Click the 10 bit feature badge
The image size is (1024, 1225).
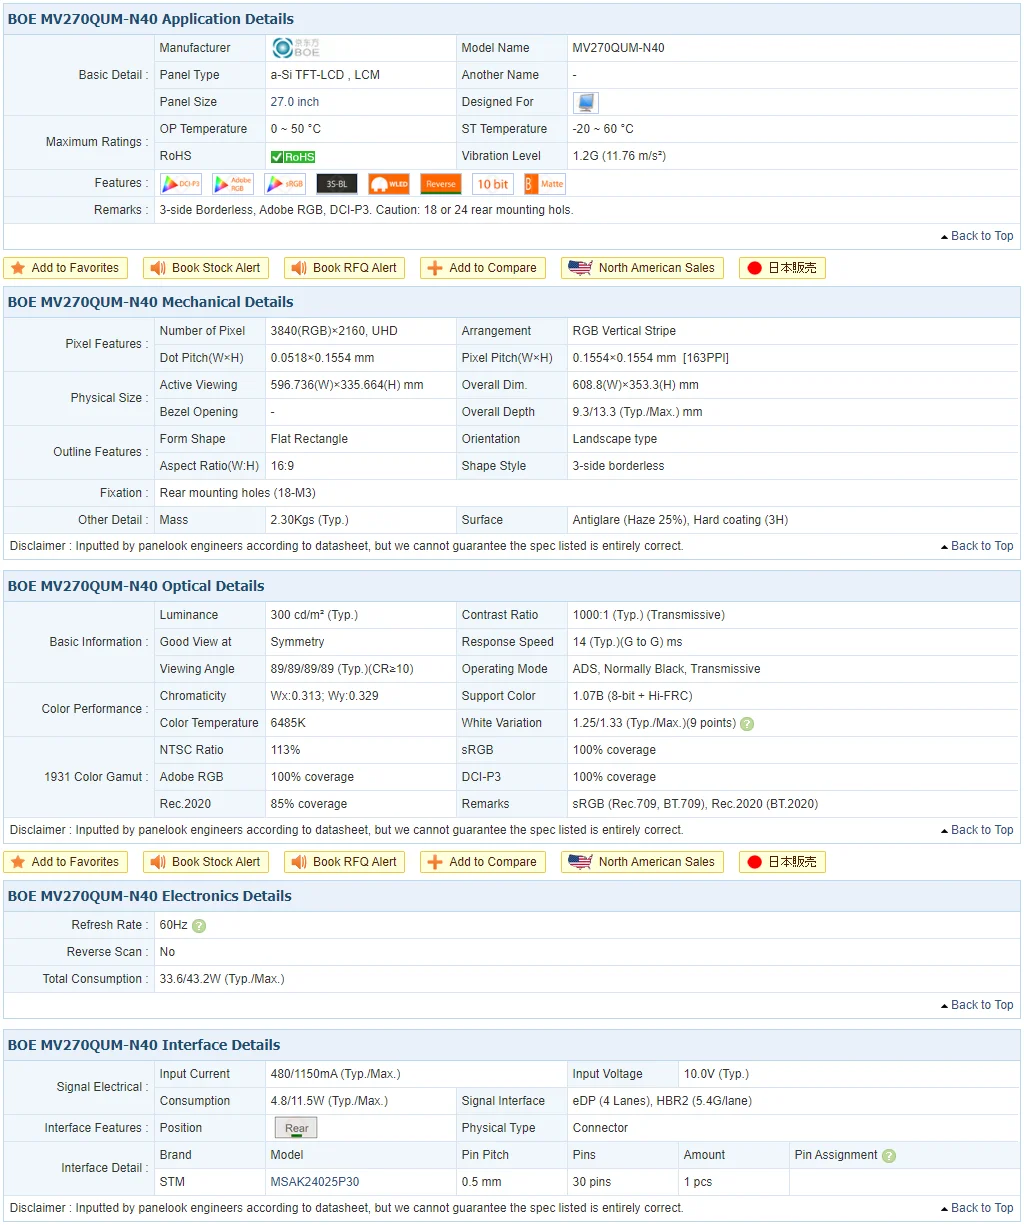[493, 183]
